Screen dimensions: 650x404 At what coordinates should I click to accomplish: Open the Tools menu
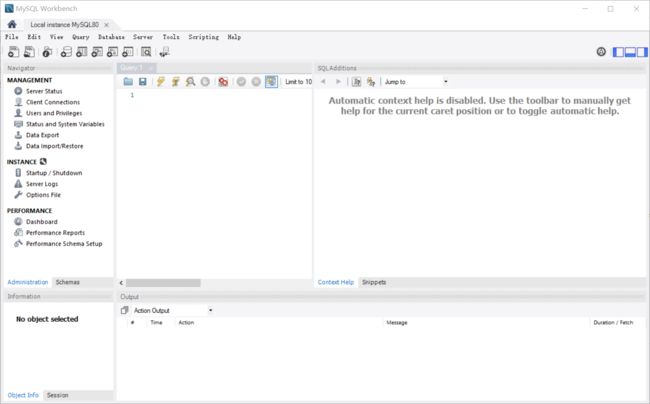pos(171,37)
